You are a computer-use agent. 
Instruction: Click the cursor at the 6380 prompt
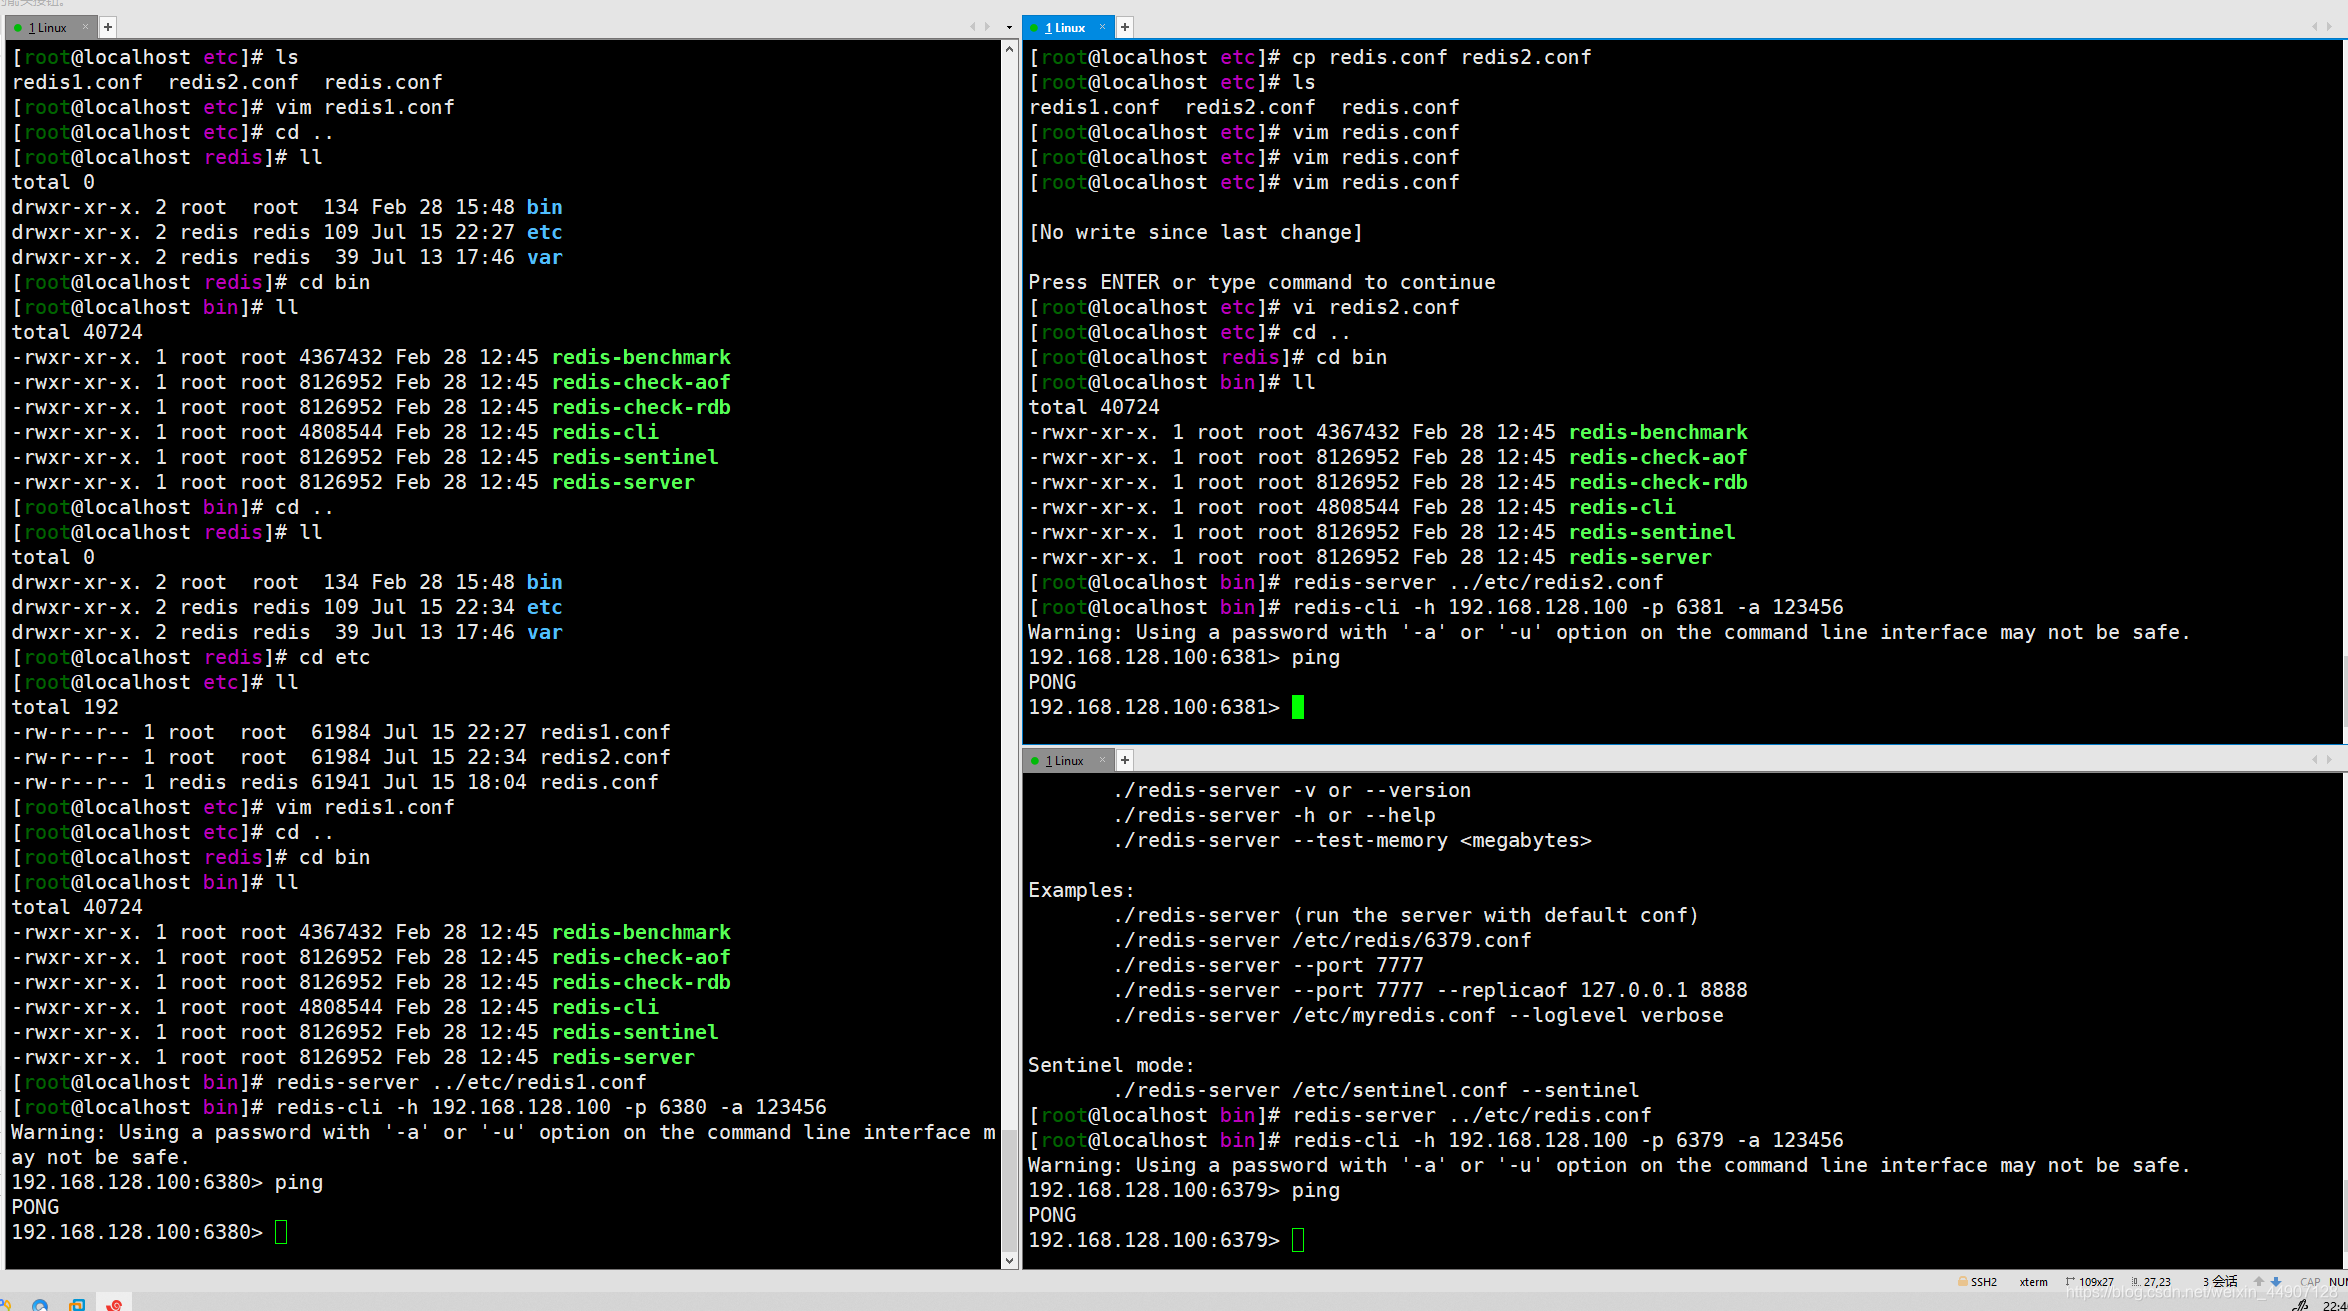281,1232
